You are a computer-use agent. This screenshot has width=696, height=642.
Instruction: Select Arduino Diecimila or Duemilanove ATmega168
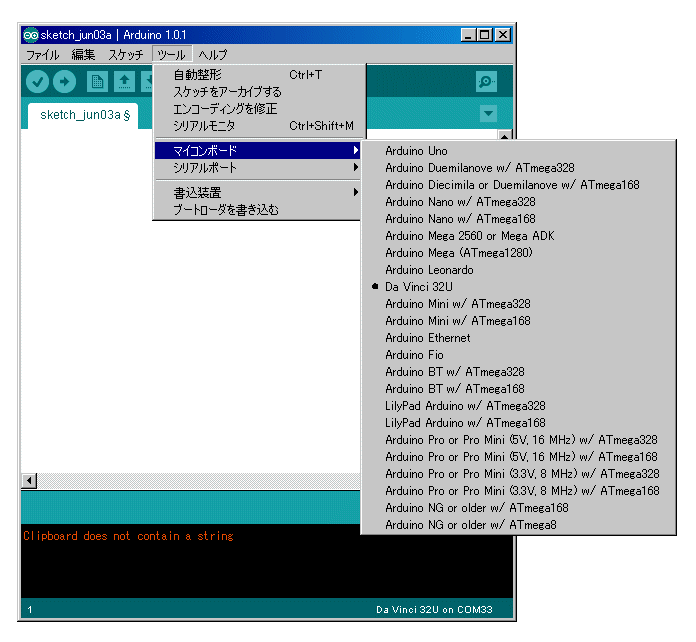pos(518,185)
